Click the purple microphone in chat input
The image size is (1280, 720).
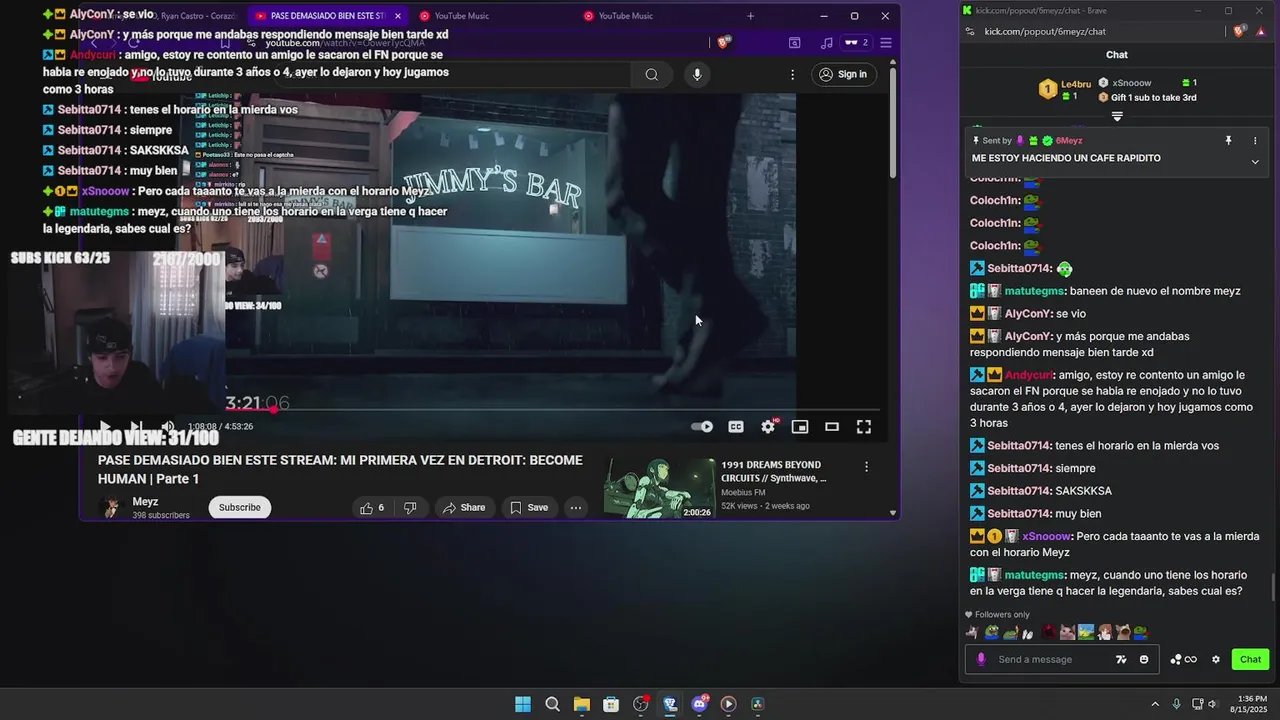[x=981, y=659]
